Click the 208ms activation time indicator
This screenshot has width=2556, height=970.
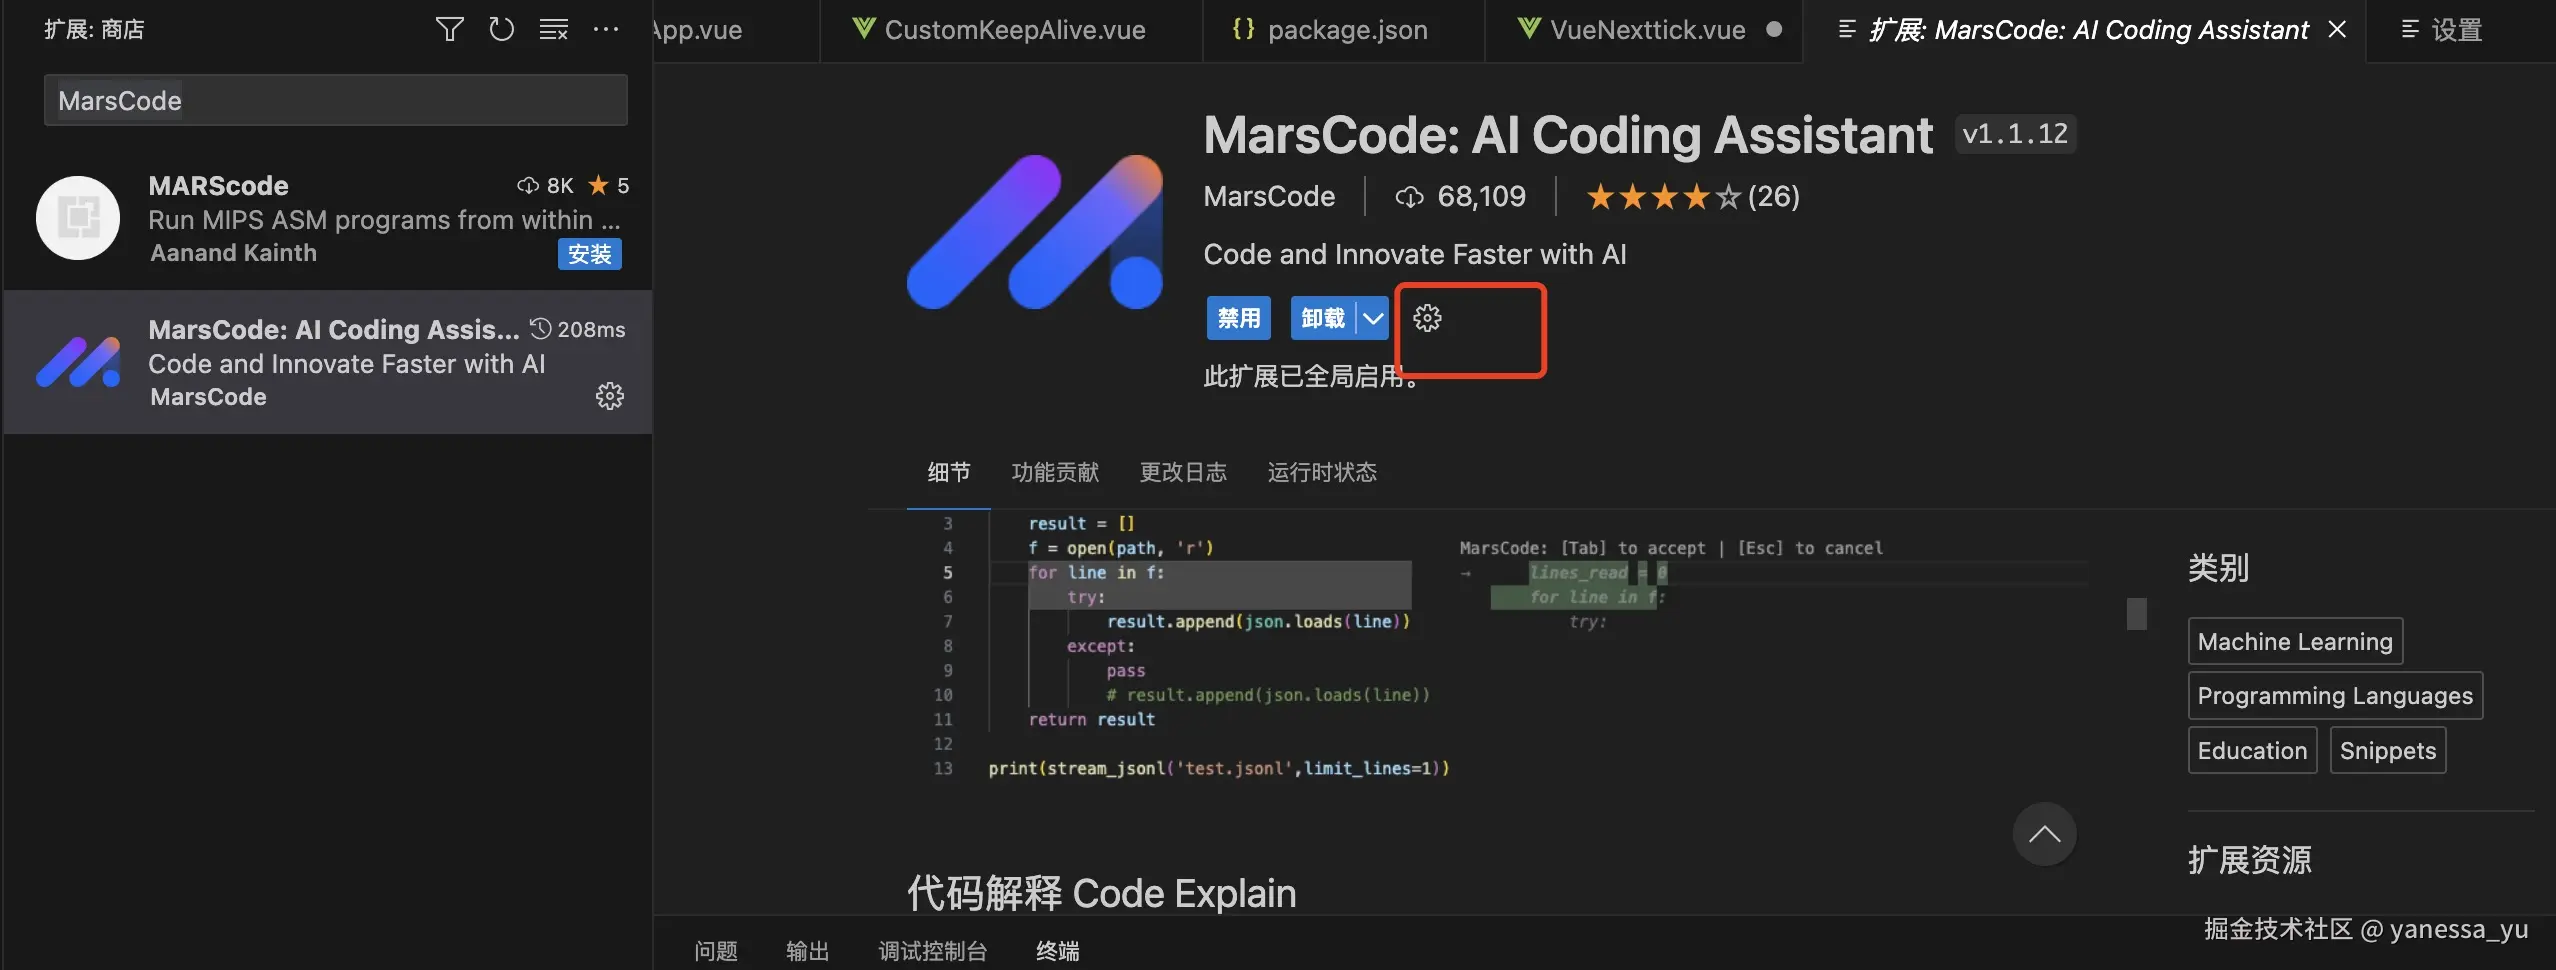577,329
